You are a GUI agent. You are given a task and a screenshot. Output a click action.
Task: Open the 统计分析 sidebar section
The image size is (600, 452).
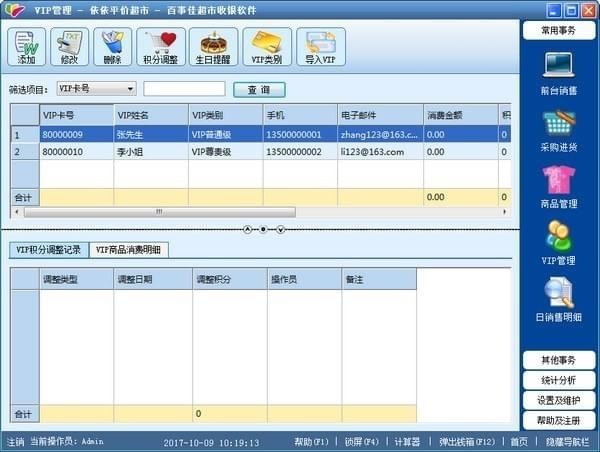click(559, 380)
